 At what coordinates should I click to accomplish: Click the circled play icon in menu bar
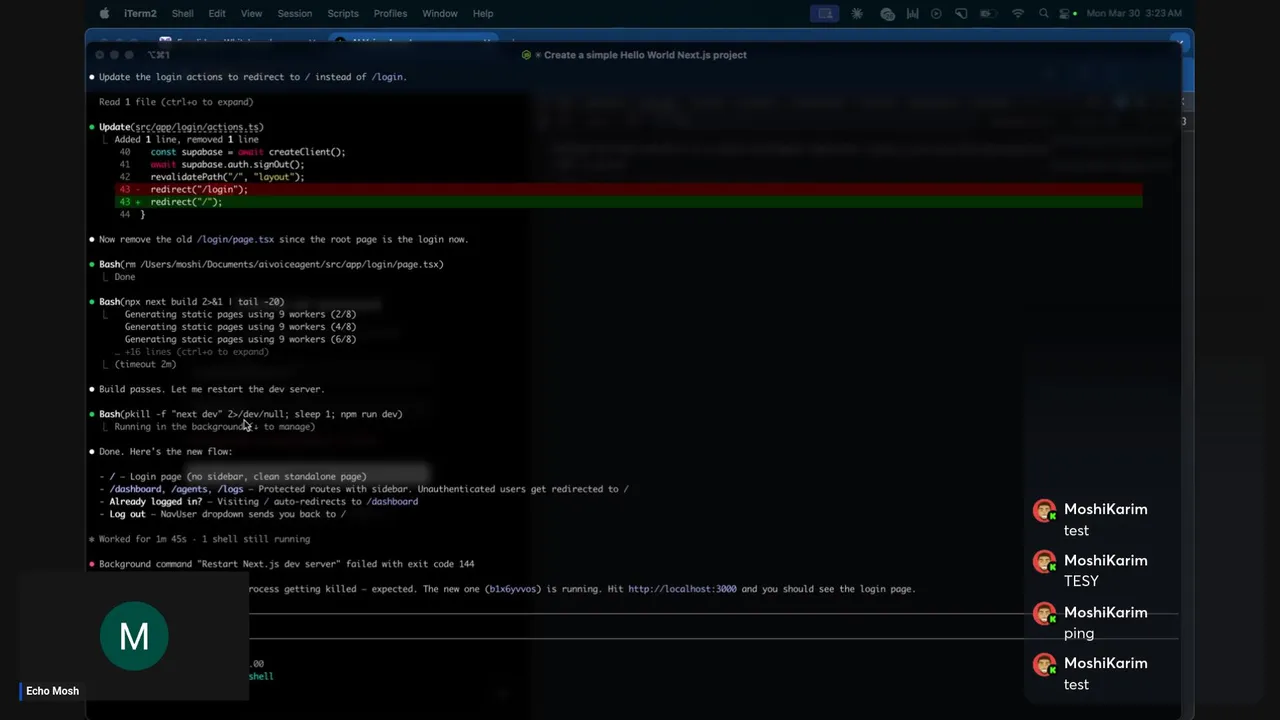click(937, 13)
